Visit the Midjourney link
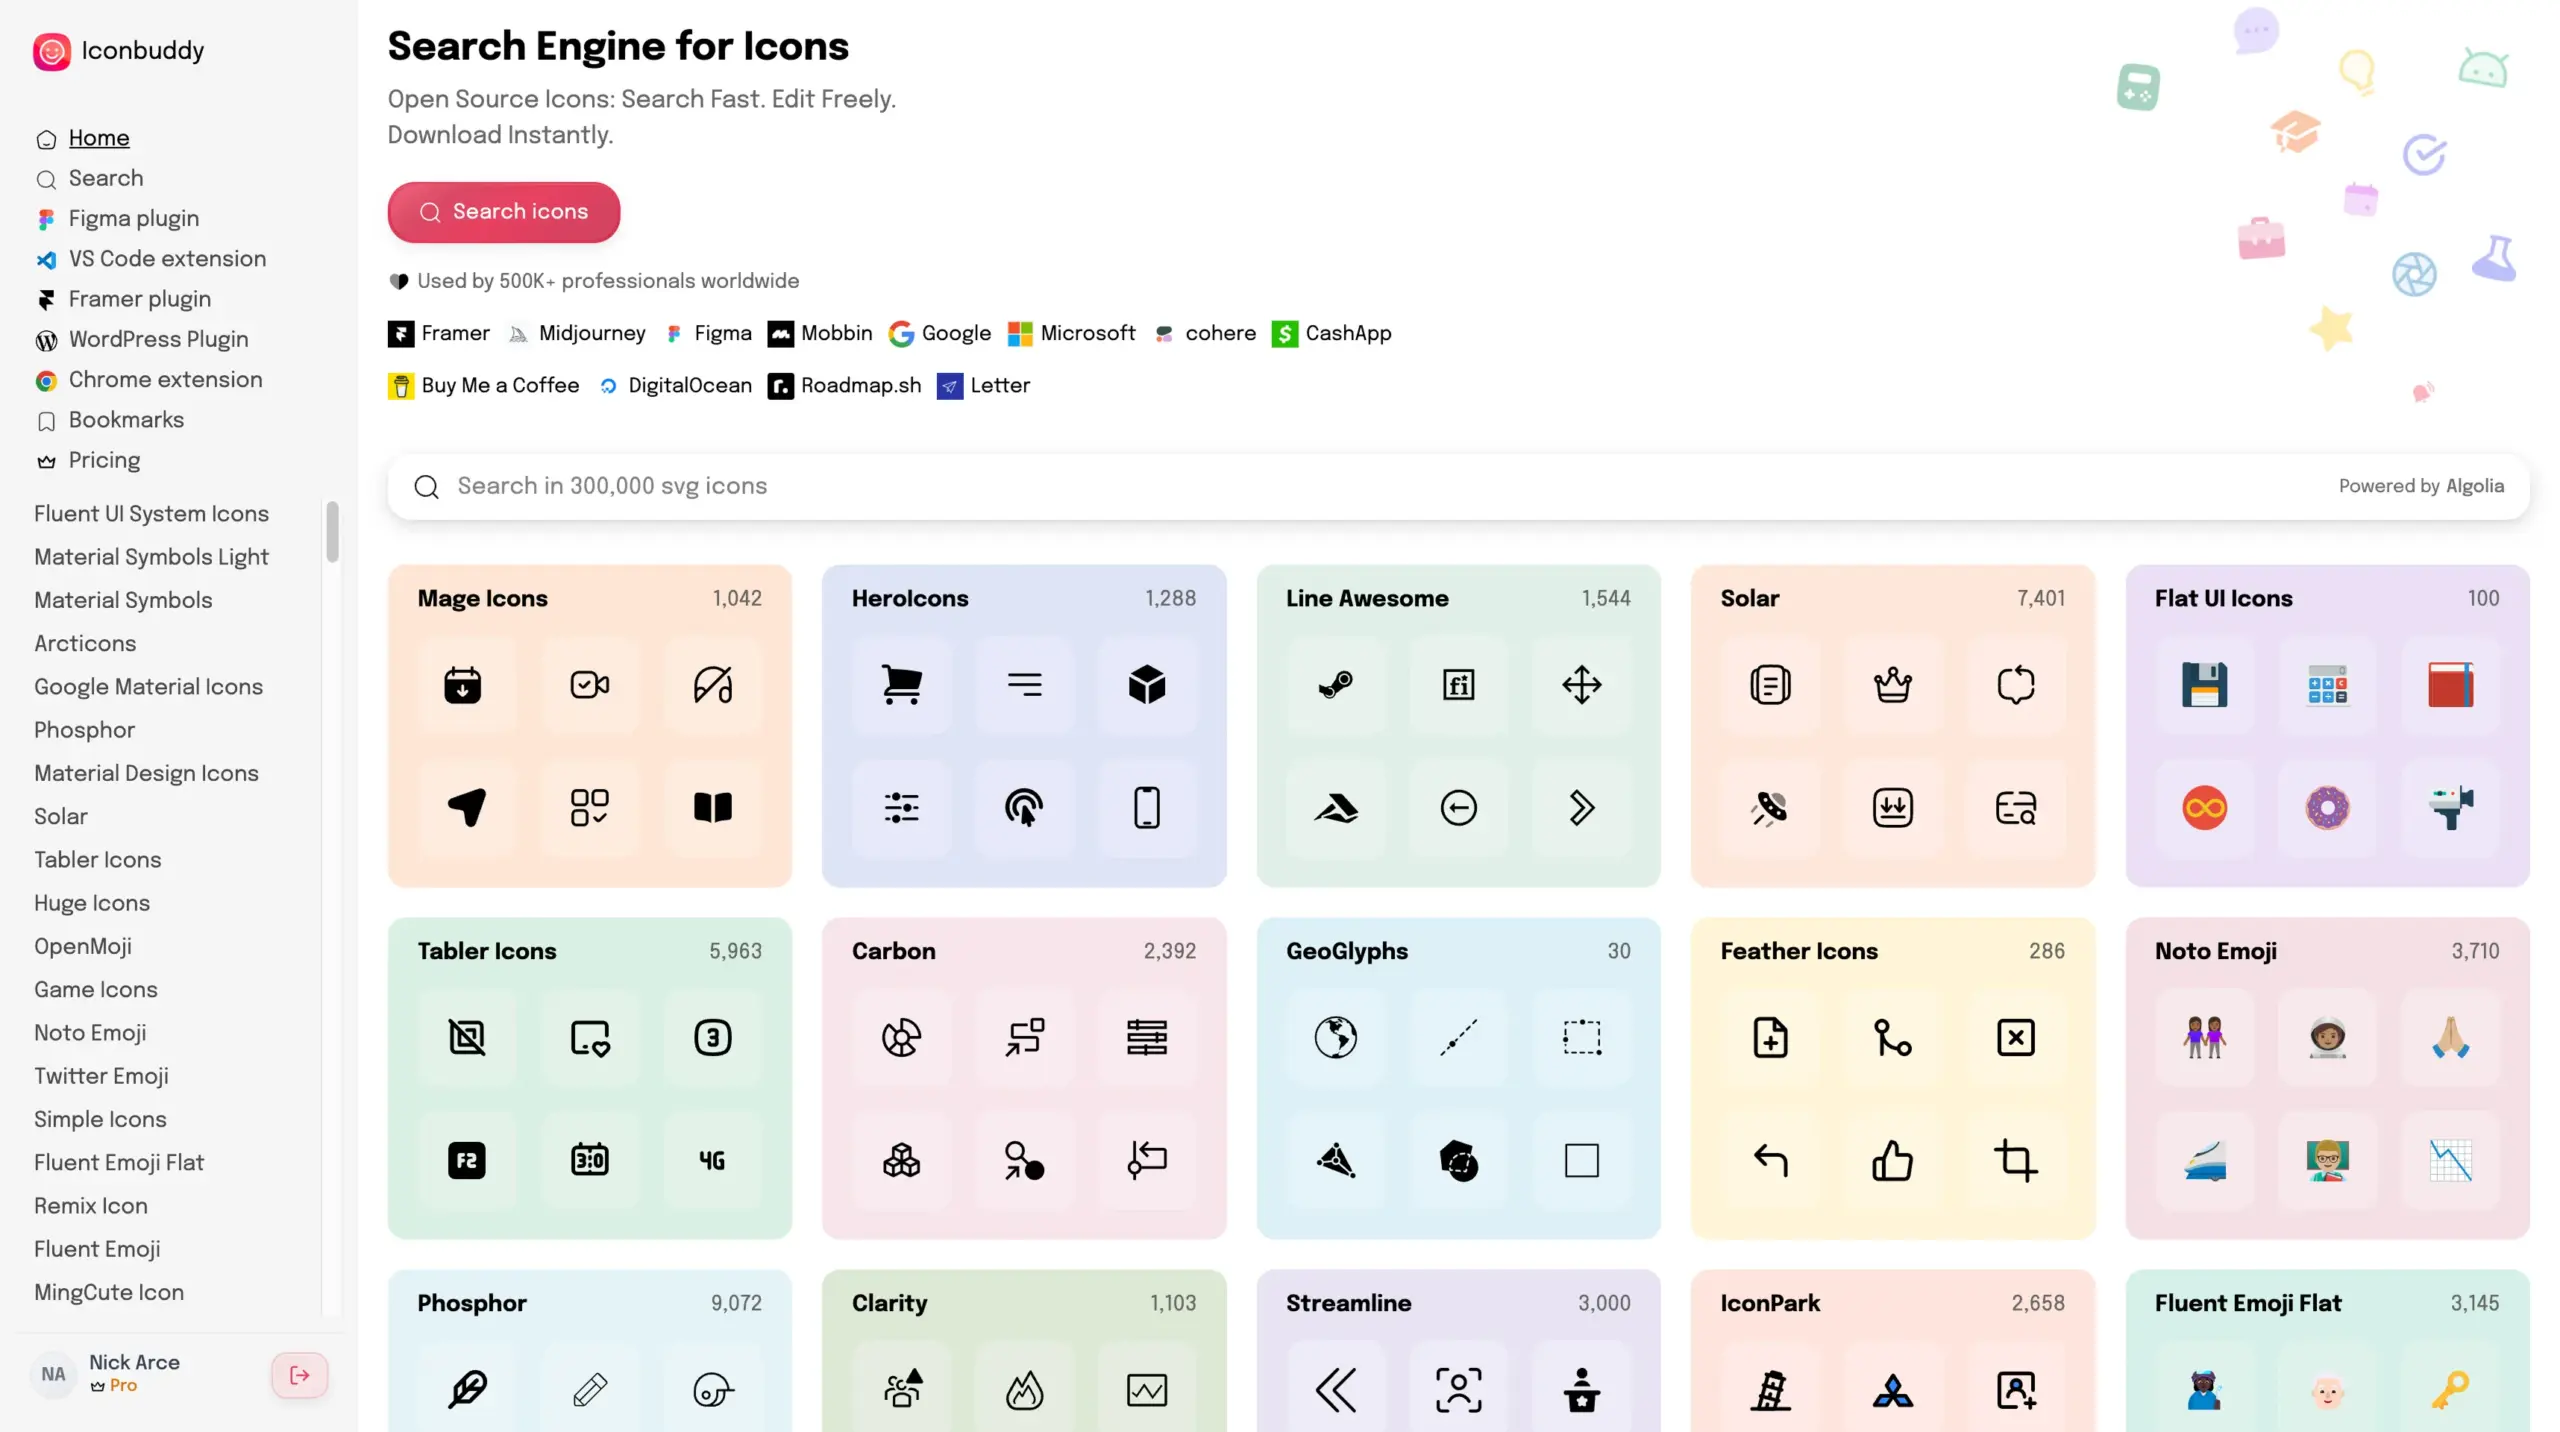The width and height of the screenshot is (2560, 1432). point(577,333)
